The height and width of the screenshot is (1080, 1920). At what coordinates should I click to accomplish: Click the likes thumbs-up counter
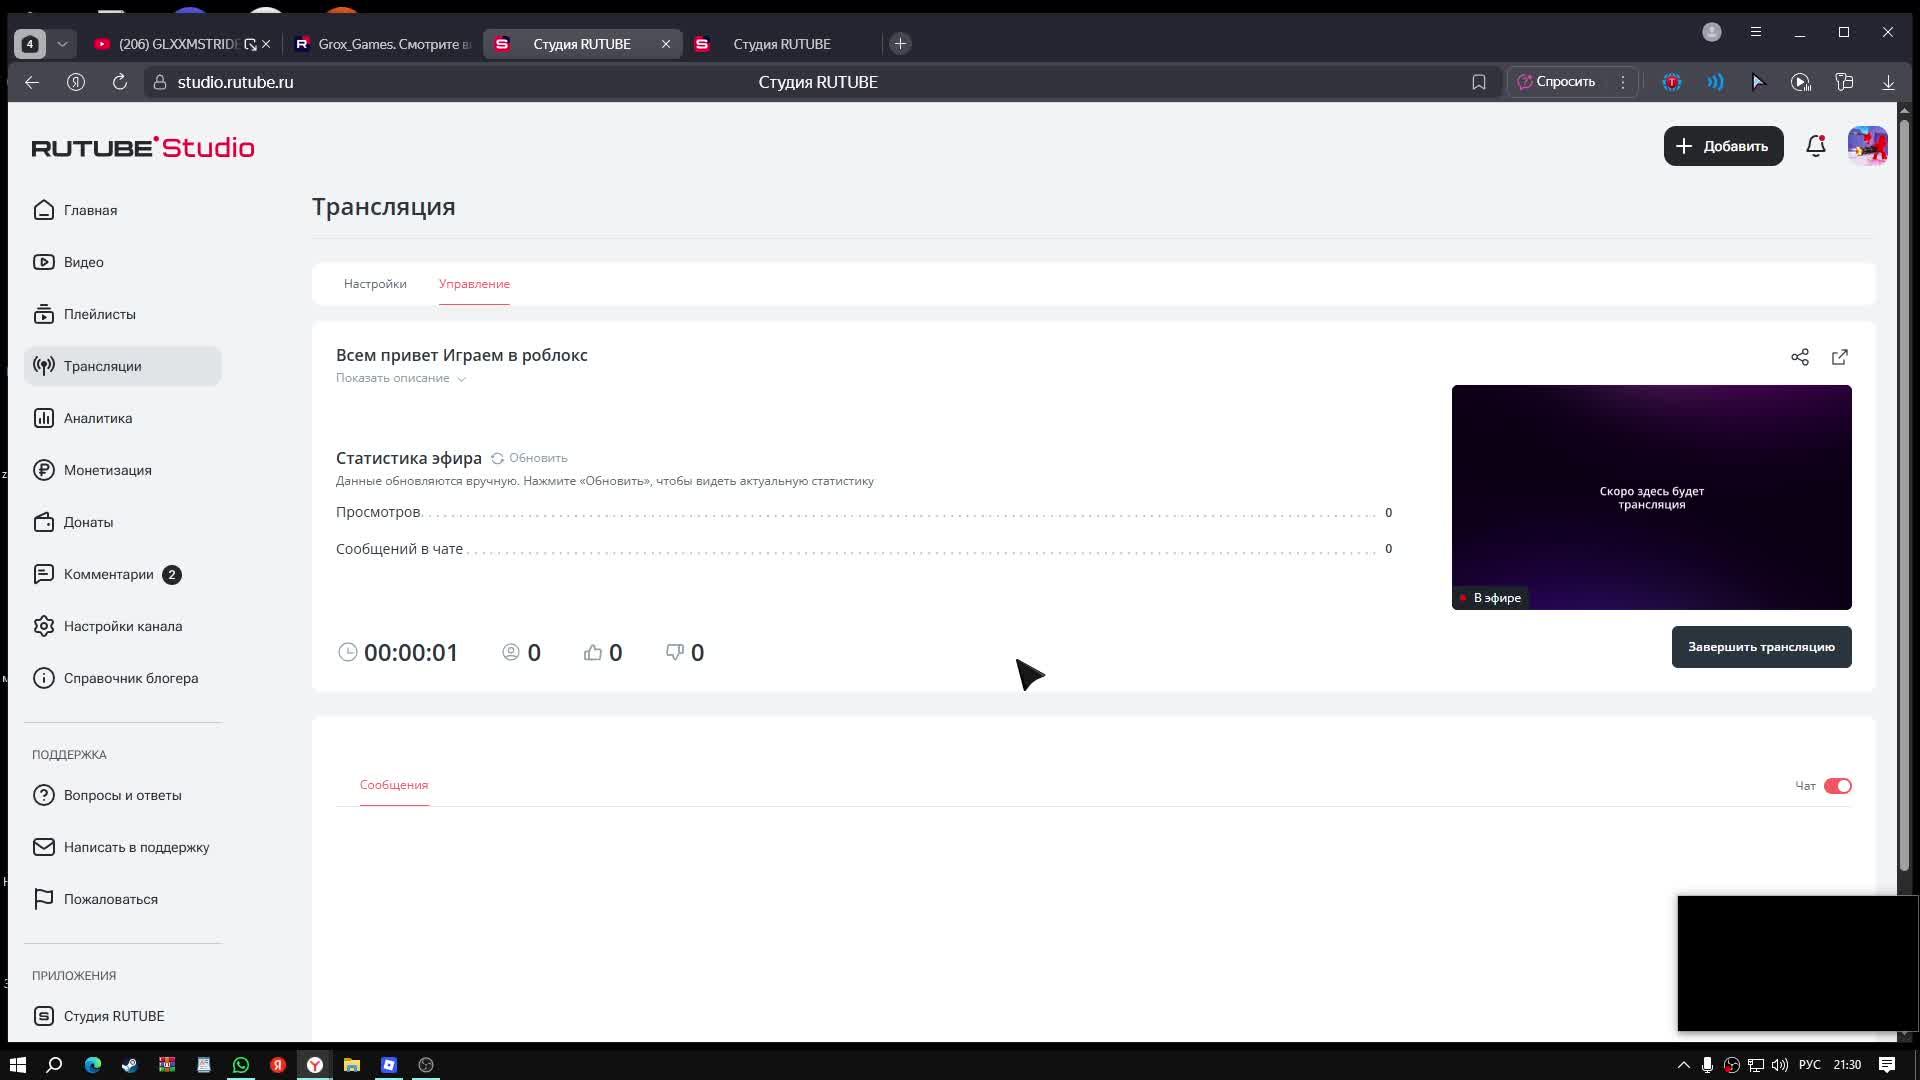603,652
